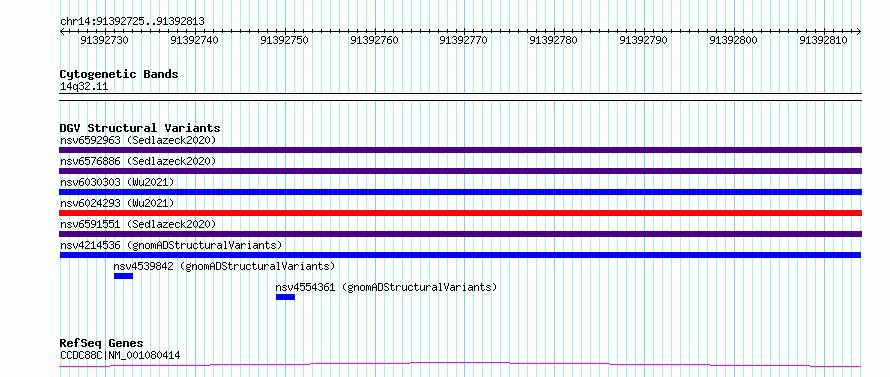
Task: Open the nsv6030303 (Wu2021) variant label
Action: coord(117,182)
